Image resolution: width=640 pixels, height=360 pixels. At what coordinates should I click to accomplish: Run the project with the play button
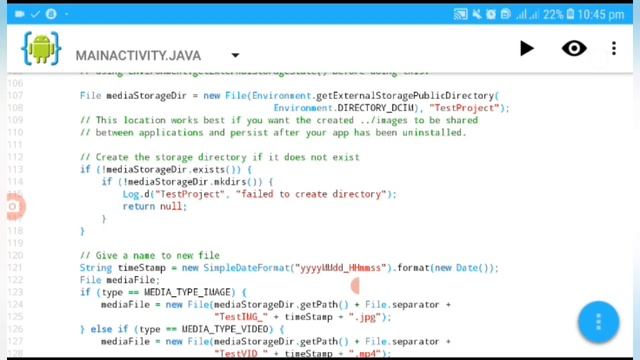[x=527, y=48]
